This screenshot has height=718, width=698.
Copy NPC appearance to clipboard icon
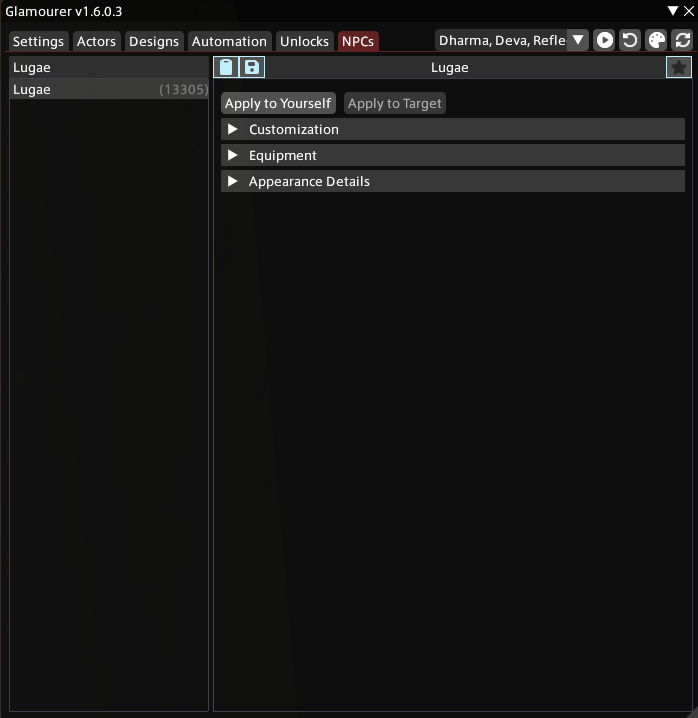pyautogui.click(x=226, y=67)
